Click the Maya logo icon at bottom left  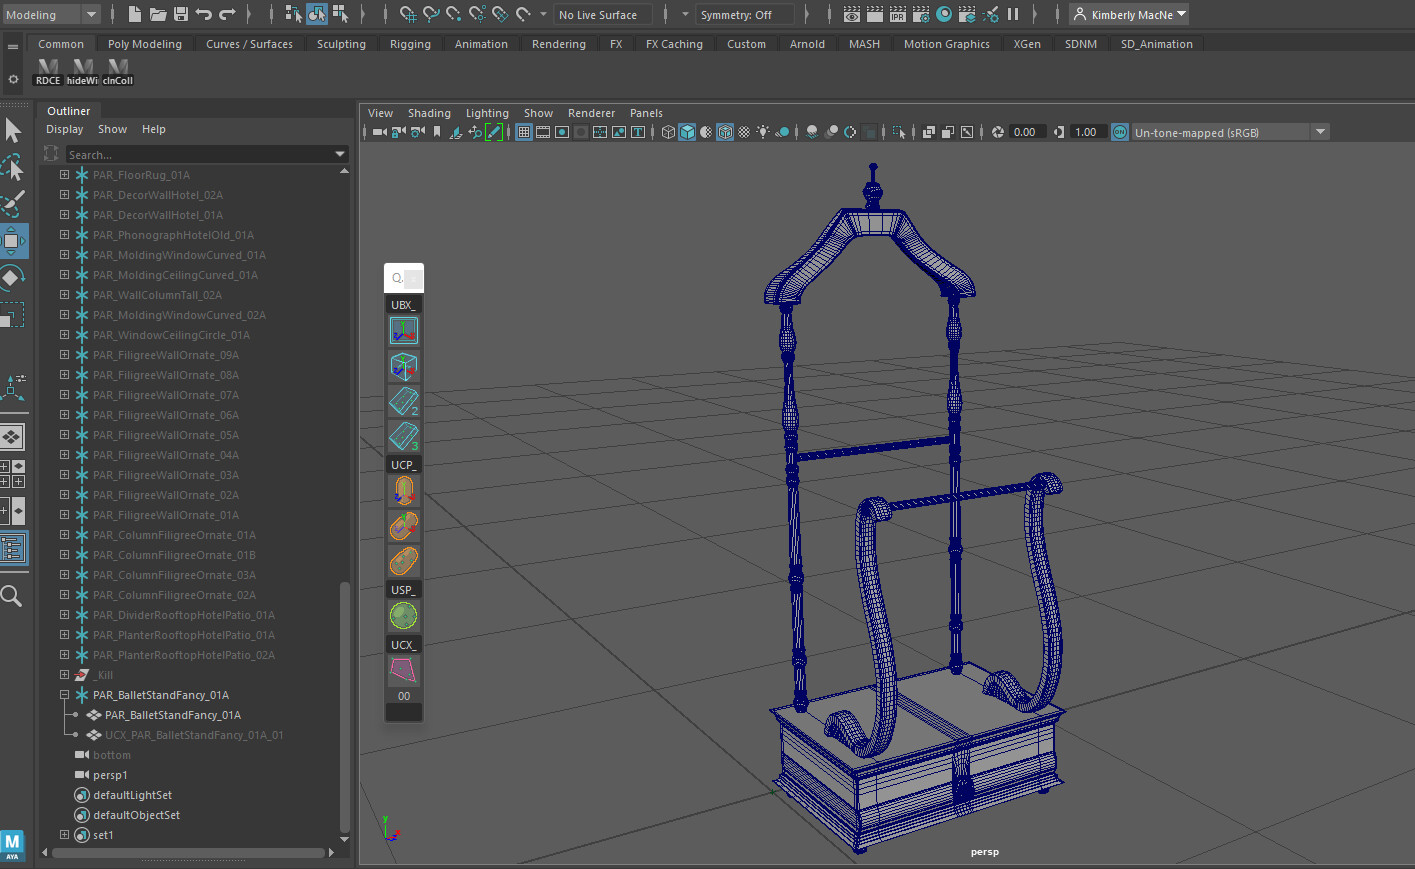tap(12, 845)
